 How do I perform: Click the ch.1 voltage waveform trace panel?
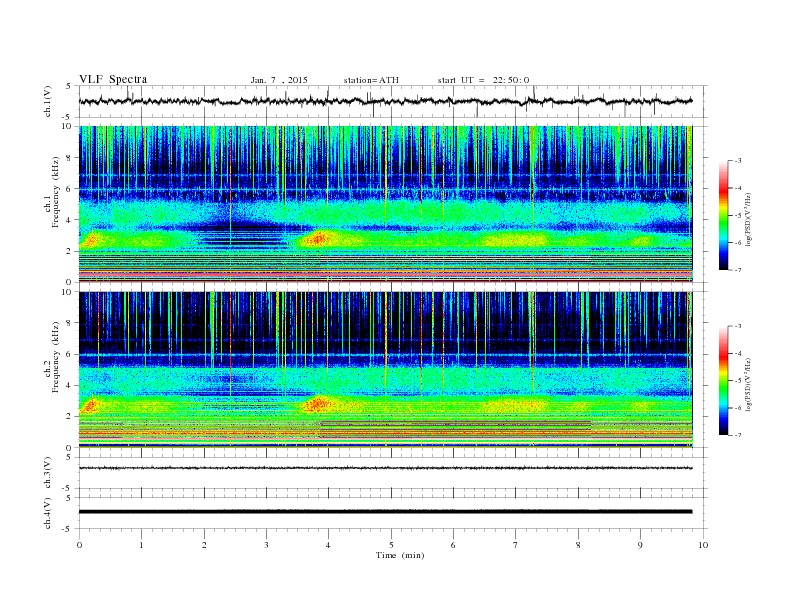393,101
